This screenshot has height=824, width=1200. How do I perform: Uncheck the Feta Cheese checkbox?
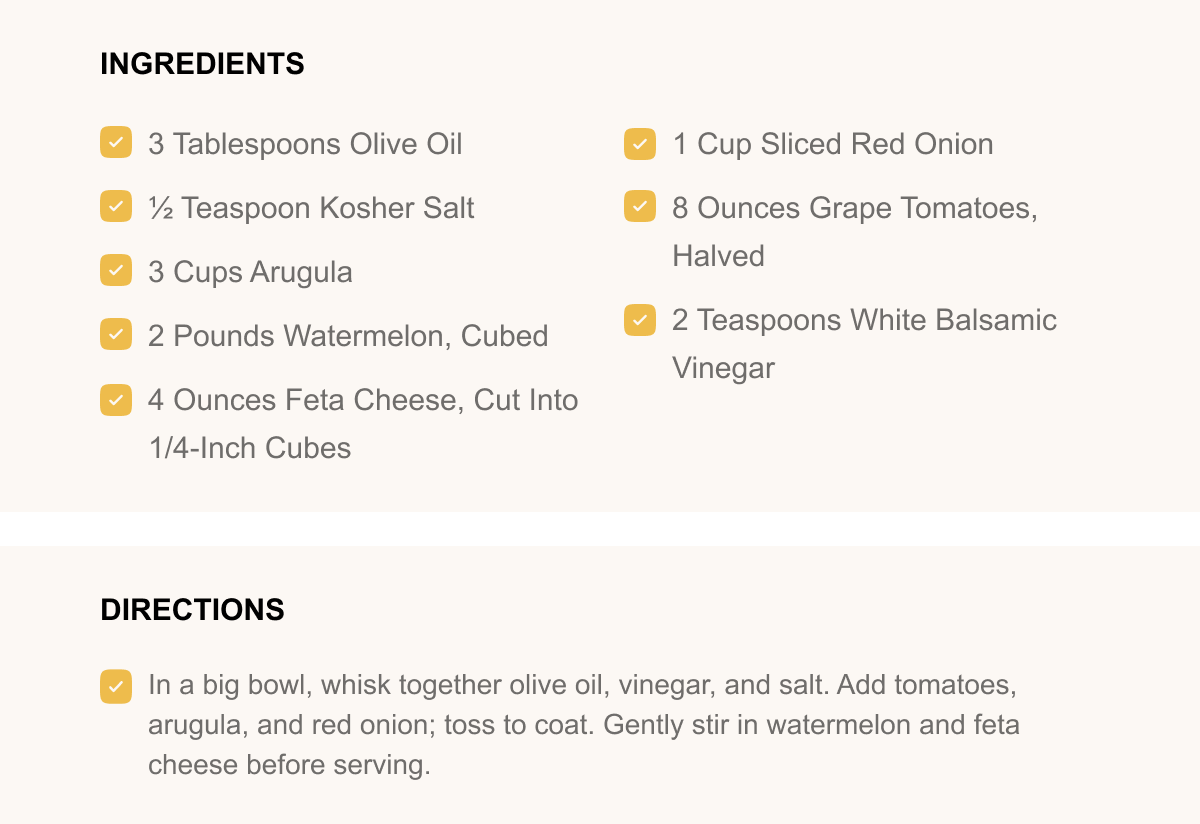pos(116,399)
